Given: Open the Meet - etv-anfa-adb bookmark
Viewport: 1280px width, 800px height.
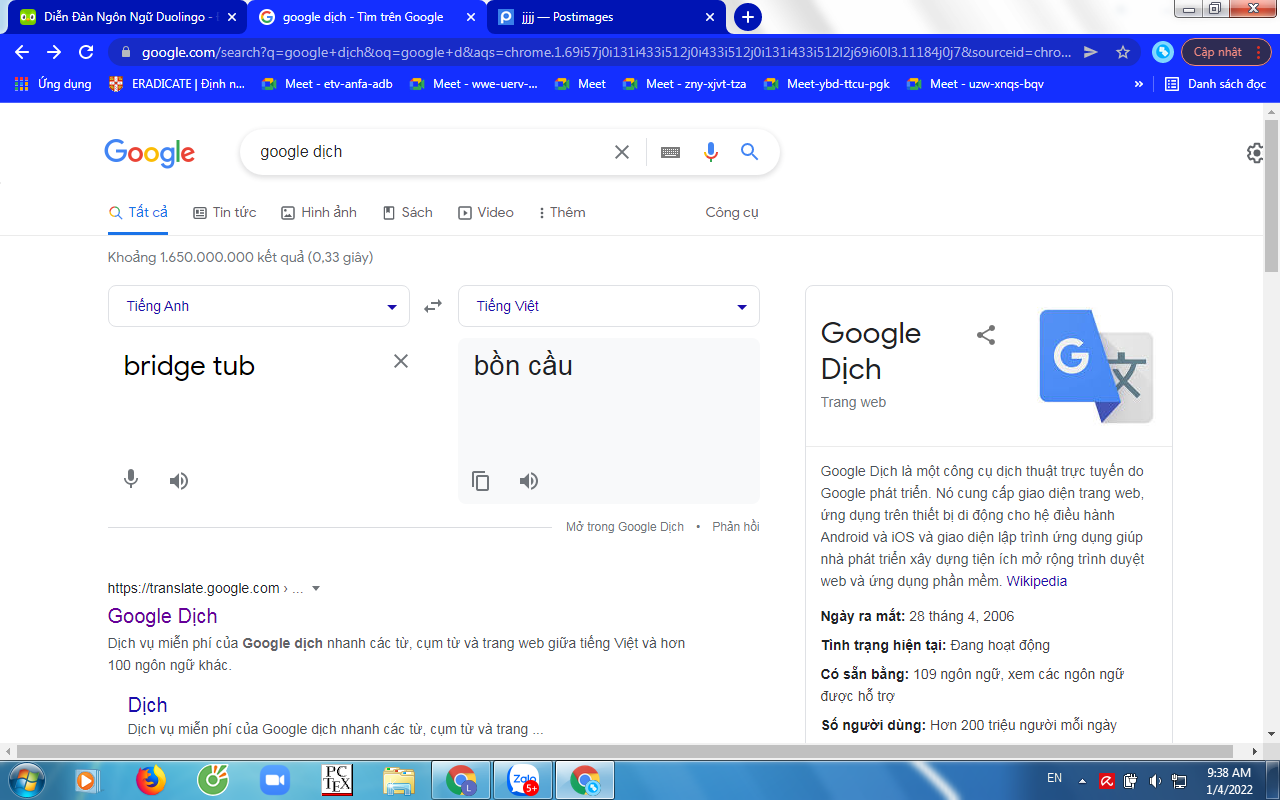Looking at the screenshot, I should (328, 84).
